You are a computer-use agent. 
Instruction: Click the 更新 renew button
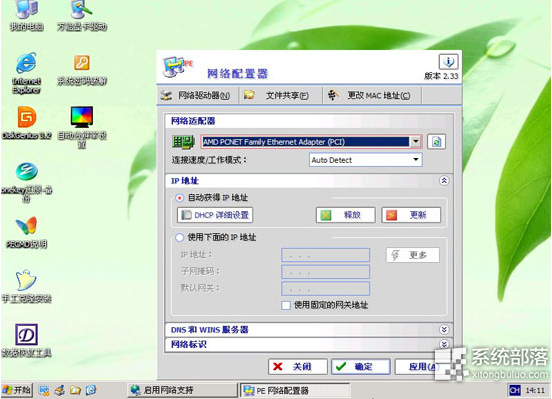pyautogui.click(x=411, y=215)
